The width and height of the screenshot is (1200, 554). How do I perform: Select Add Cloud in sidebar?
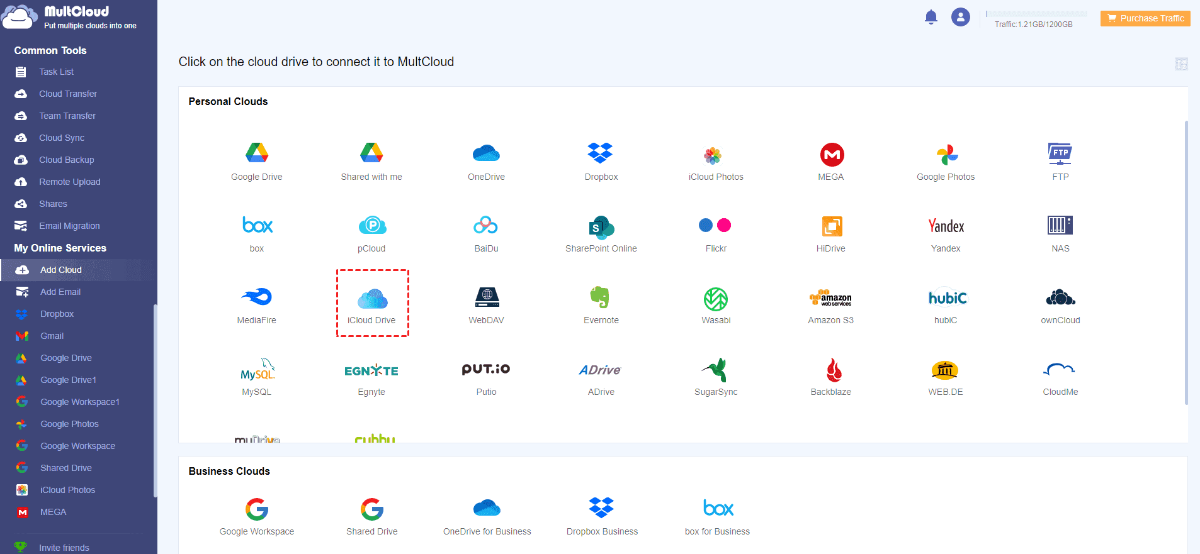(78, 270)
